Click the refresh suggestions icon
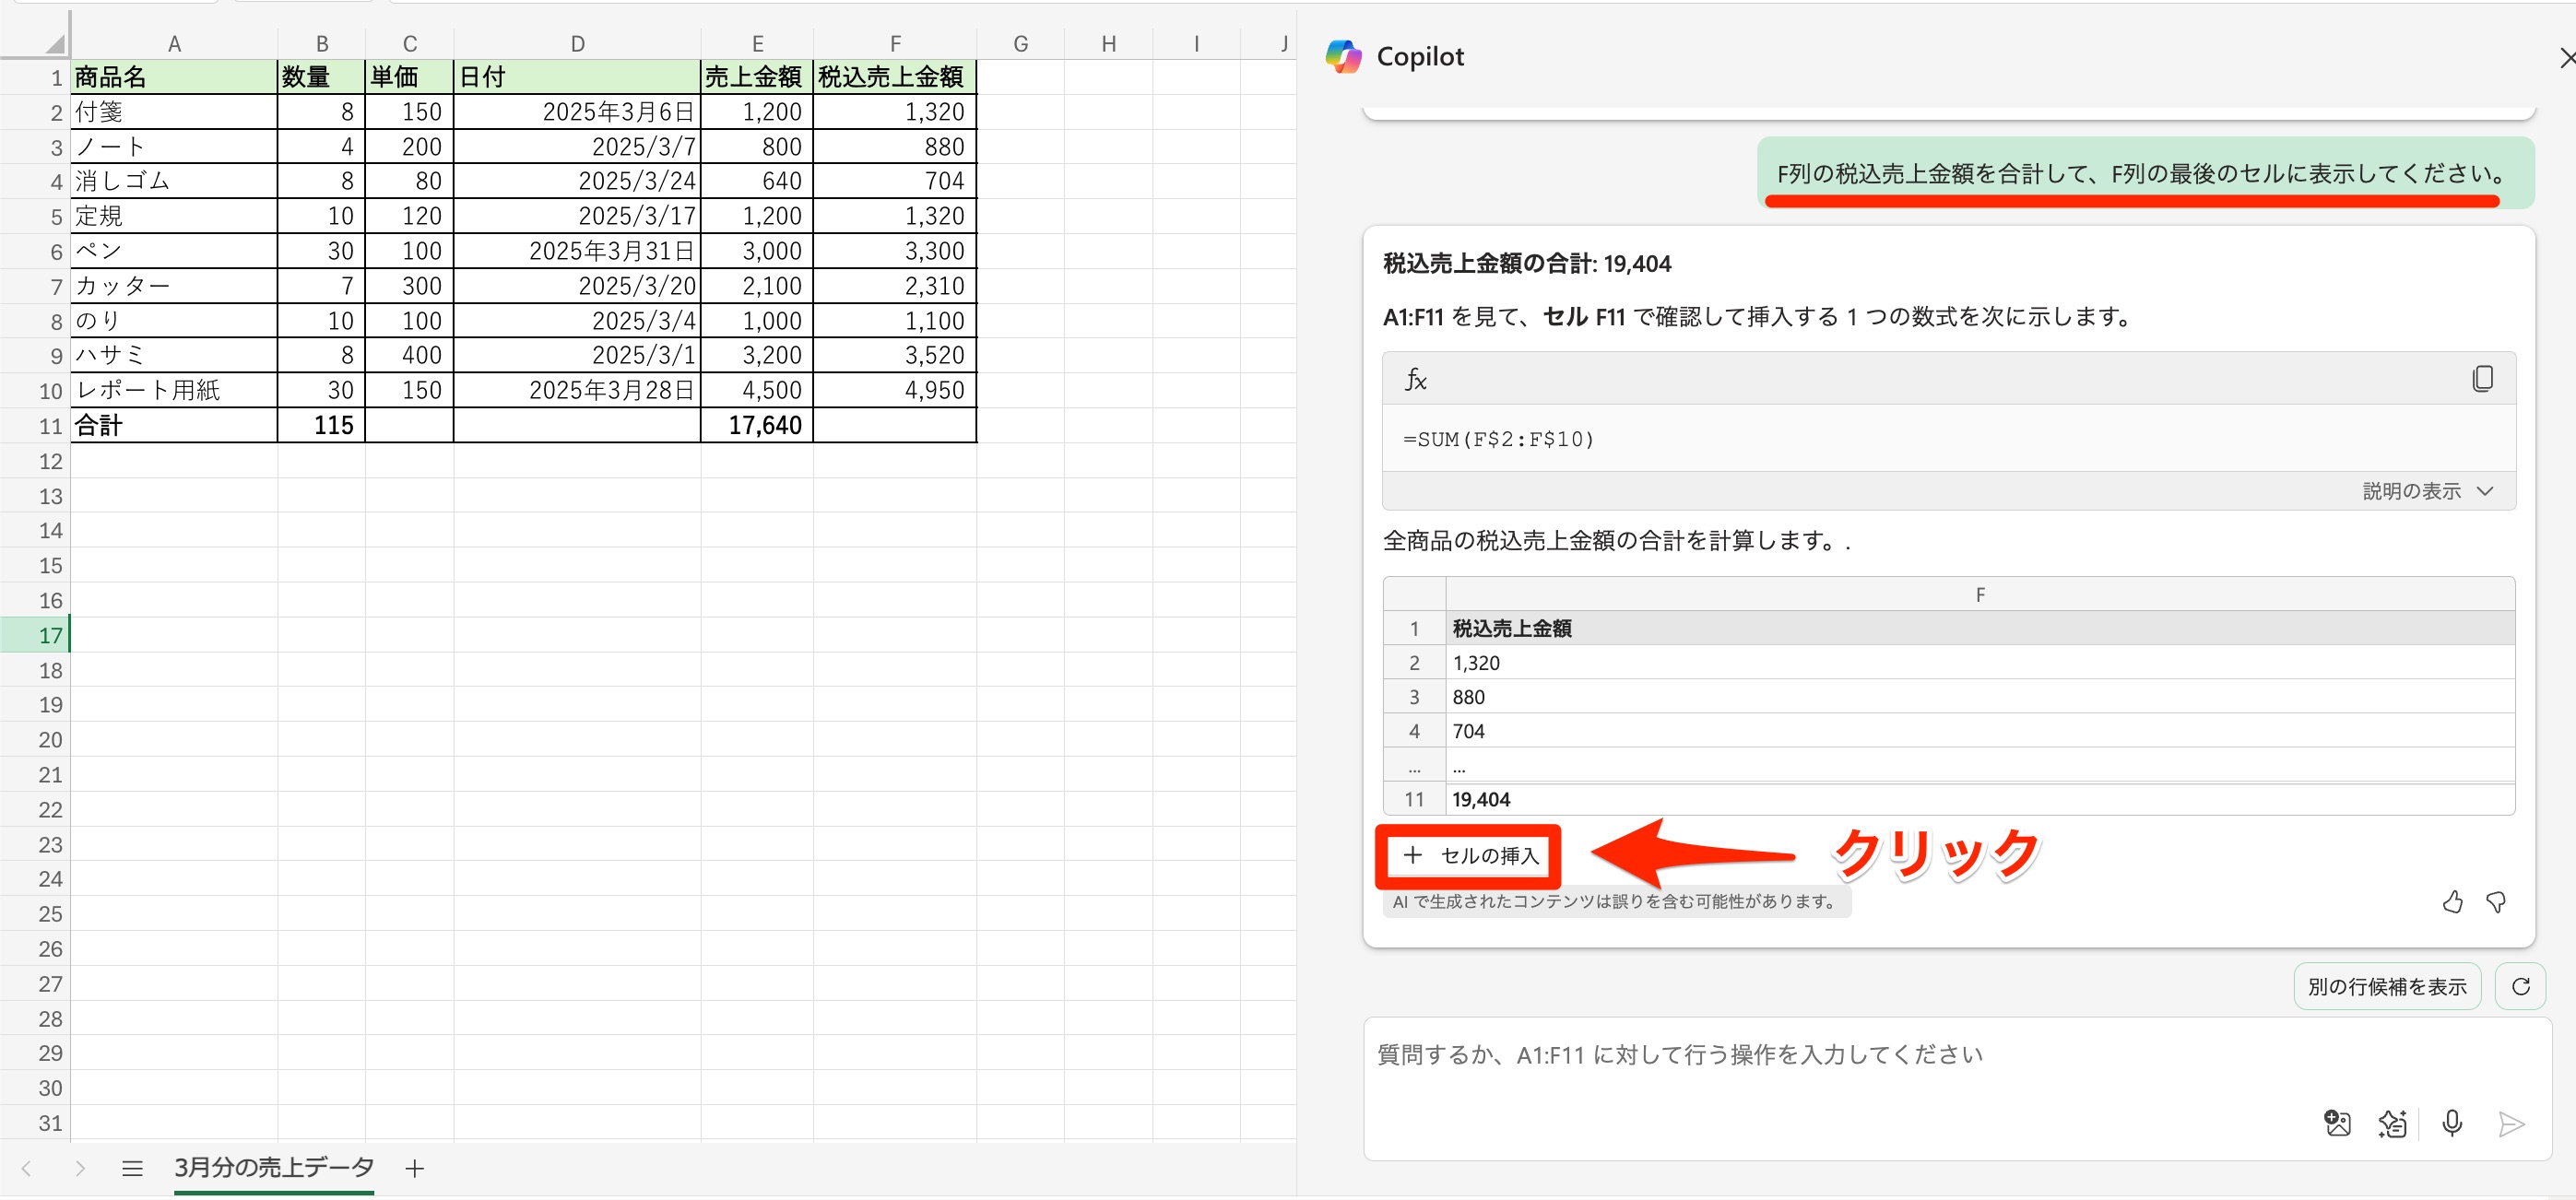 [x=2520, y=986]
